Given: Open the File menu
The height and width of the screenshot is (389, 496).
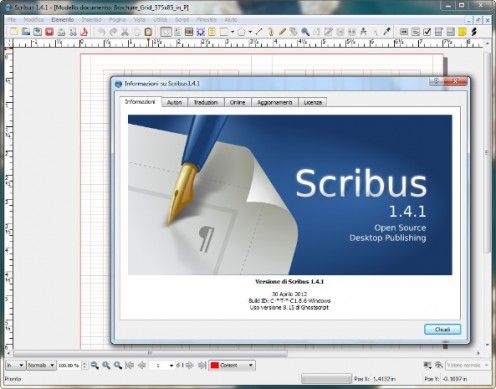Looking at the screenshot, I should click(12, 20).
